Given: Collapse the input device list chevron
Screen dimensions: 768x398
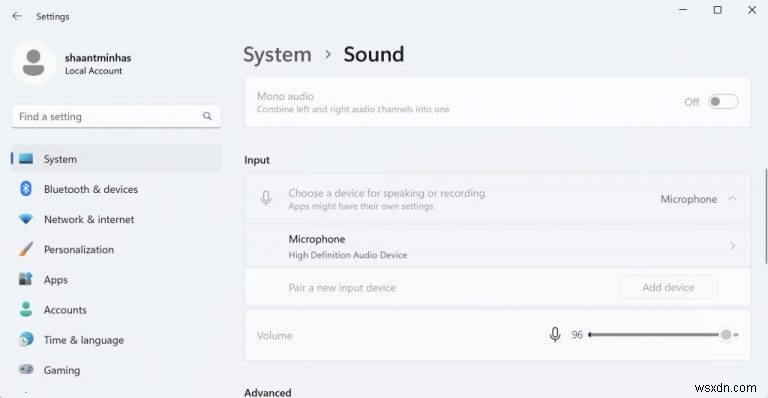Looking at the screenshot, I should pos(733,198).
